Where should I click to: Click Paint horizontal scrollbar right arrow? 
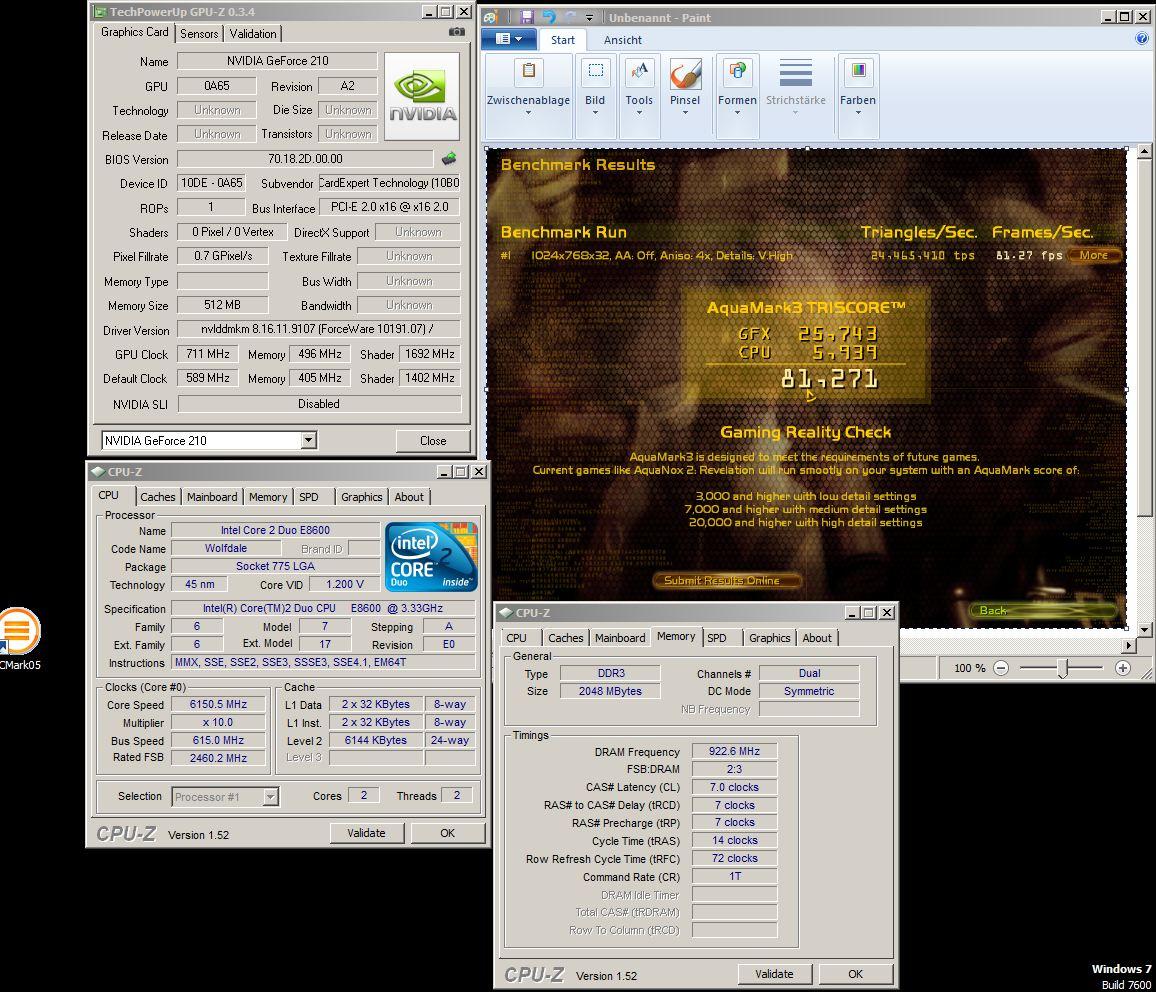tap(1129, 645)
